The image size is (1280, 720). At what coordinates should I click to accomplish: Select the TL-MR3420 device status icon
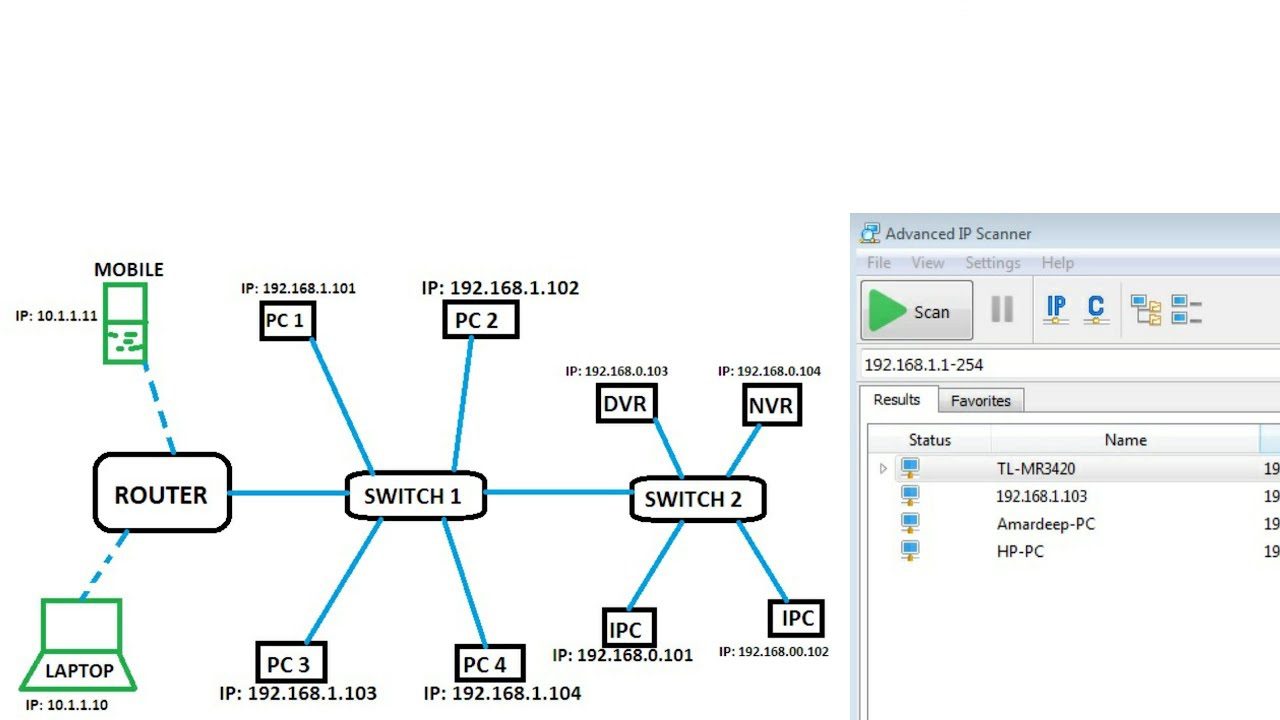tap(910, 468)
